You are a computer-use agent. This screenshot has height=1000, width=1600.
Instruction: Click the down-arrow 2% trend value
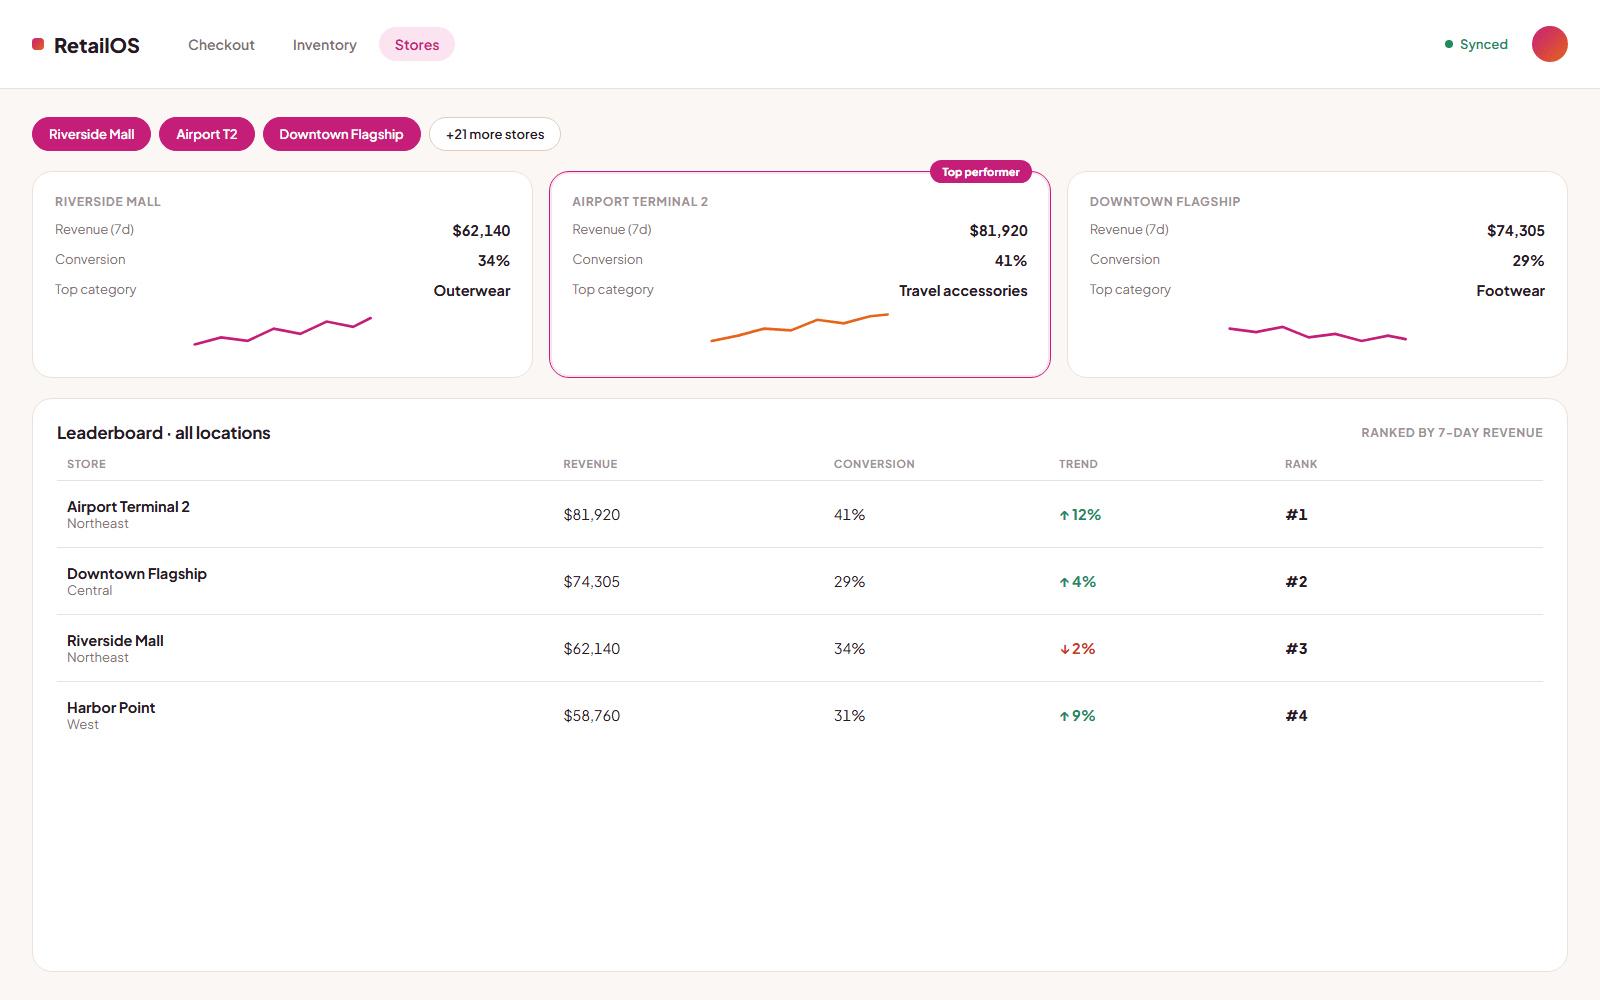1078,649
